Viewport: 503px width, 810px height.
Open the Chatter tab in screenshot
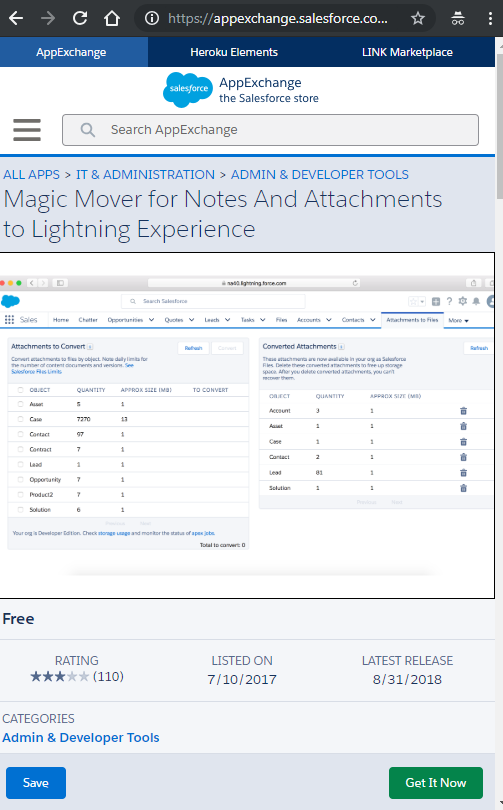click(88, 320)
